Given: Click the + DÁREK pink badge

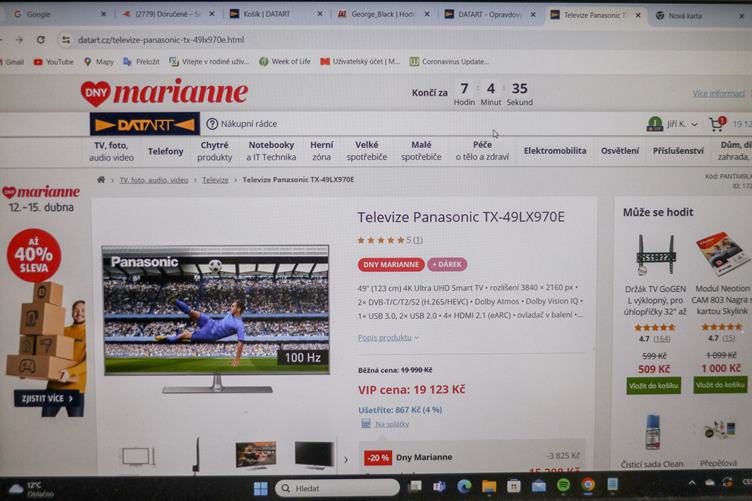Looking at the screenshot, I should click(x=447, y=265).
